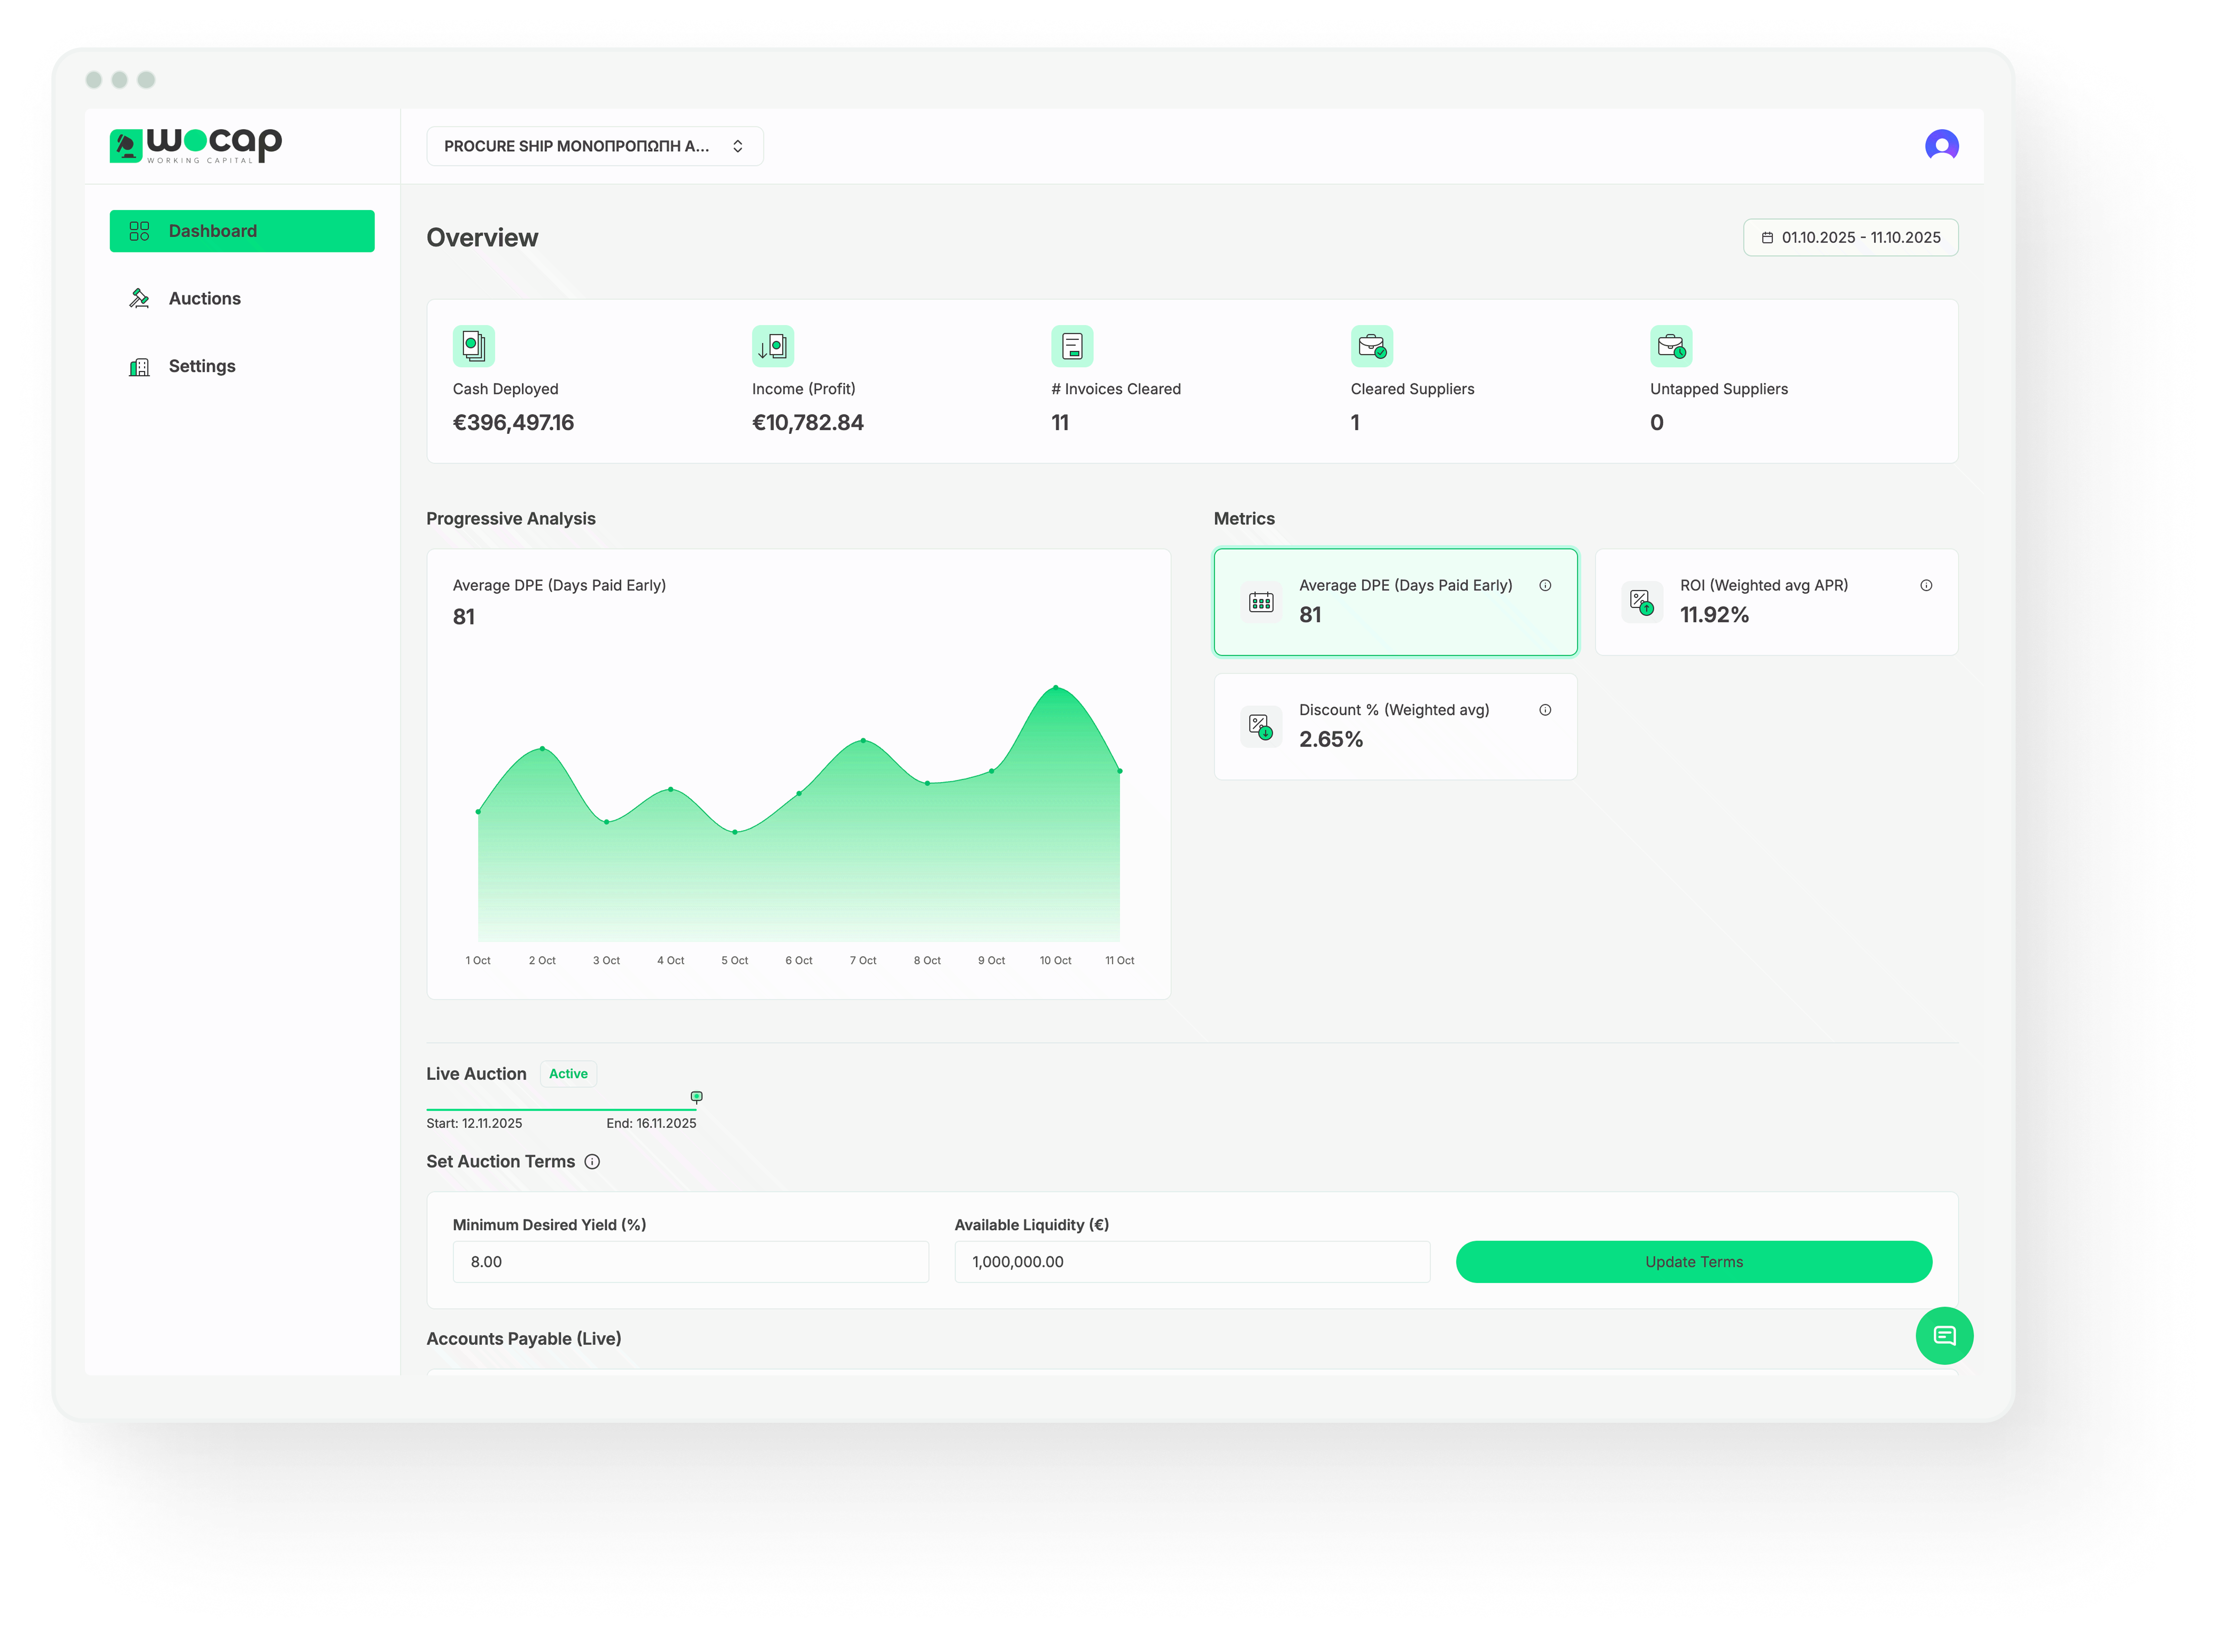Image resolution: width=2231 pixels, height=1652 pixels.
Task: Click info icon on Average DPE metric card
Action: (x=1545, y=585)
